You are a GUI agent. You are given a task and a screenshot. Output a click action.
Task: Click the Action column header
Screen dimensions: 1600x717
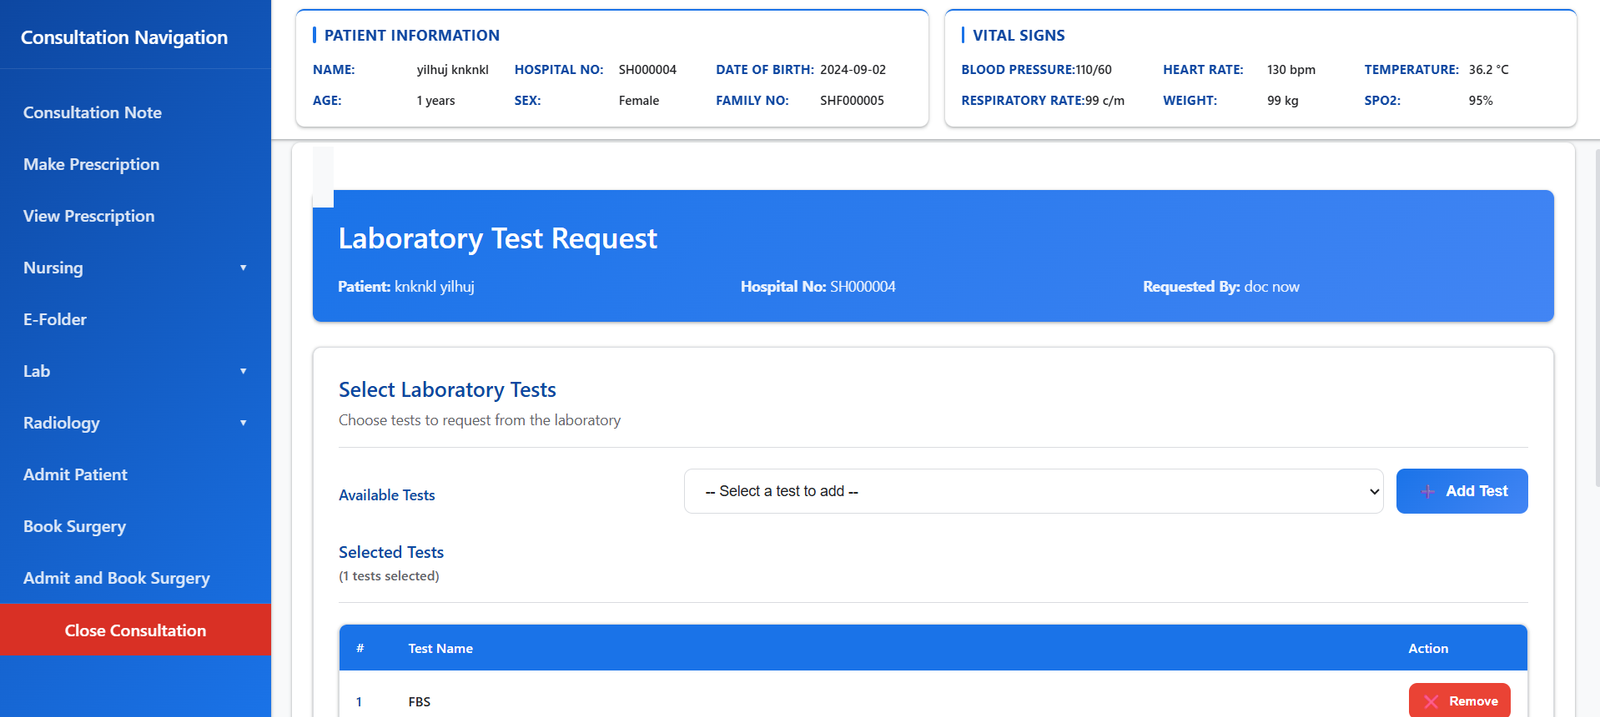(1427, 648)
